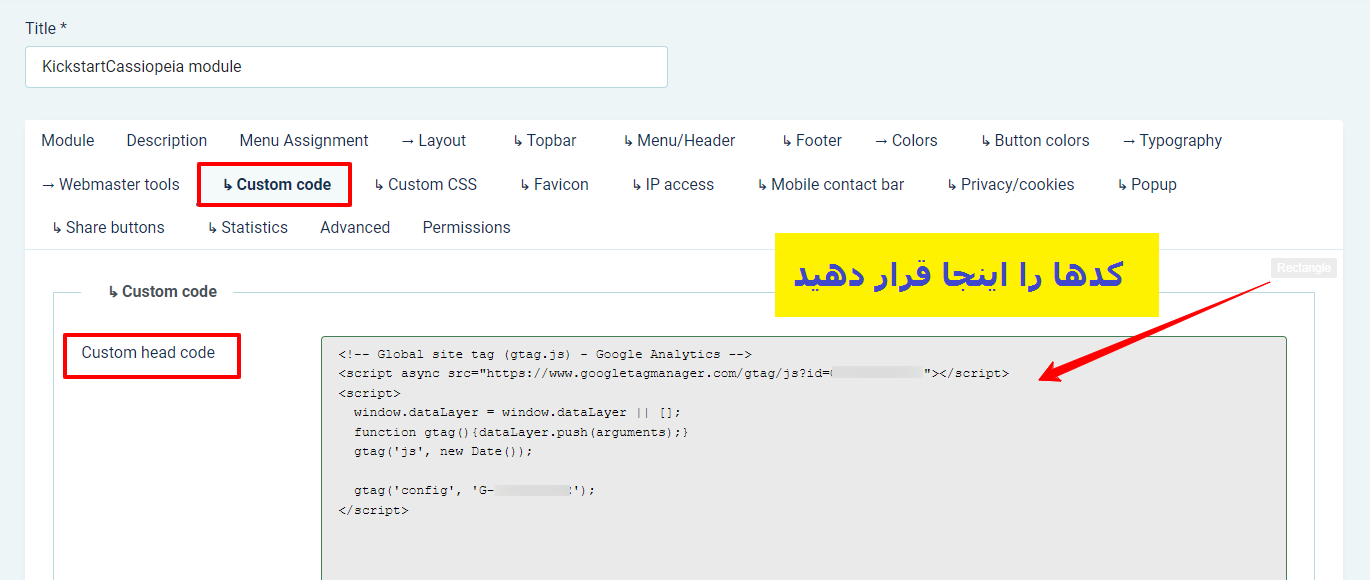1370x580 pixels.
Task: Open the Layout tab
Action: tap(432, 140)
